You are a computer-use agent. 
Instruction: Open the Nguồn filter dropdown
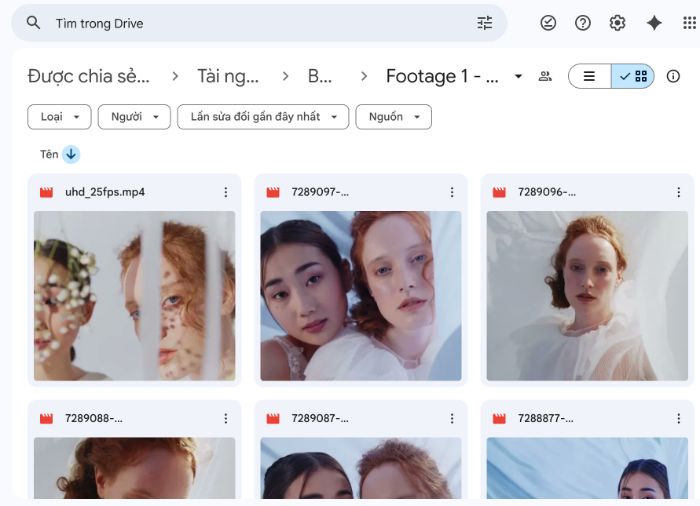(x=394, y=117)
